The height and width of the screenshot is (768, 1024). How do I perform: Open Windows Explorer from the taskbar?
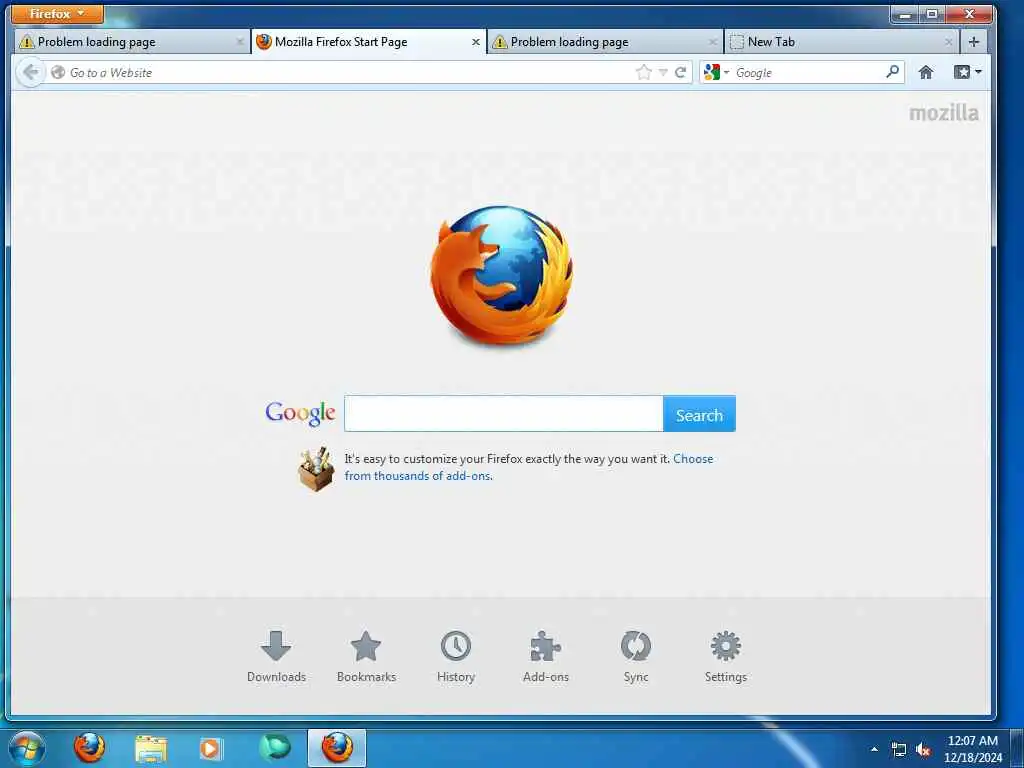151,748
